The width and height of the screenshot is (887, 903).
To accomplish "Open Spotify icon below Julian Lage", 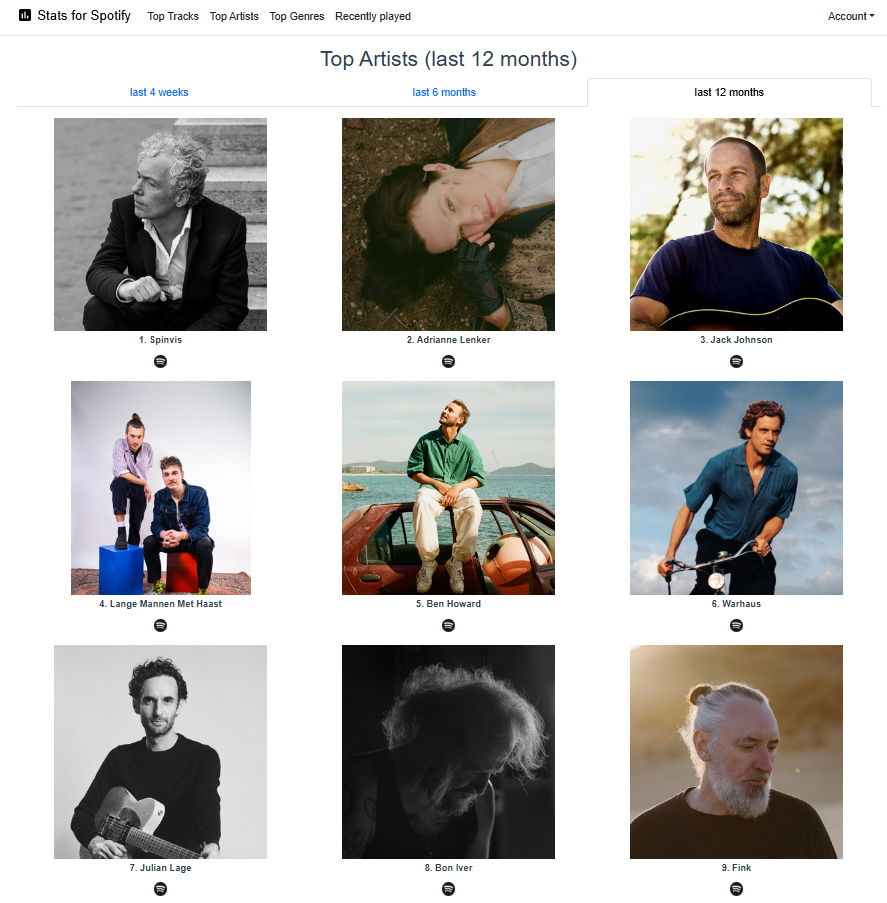I will (160, 889).
